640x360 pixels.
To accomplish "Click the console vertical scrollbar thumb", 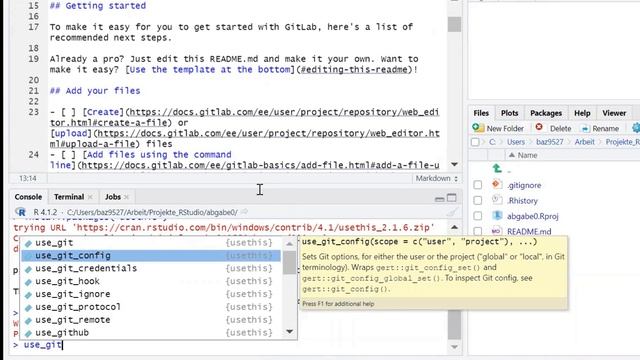I will [454, 324].
